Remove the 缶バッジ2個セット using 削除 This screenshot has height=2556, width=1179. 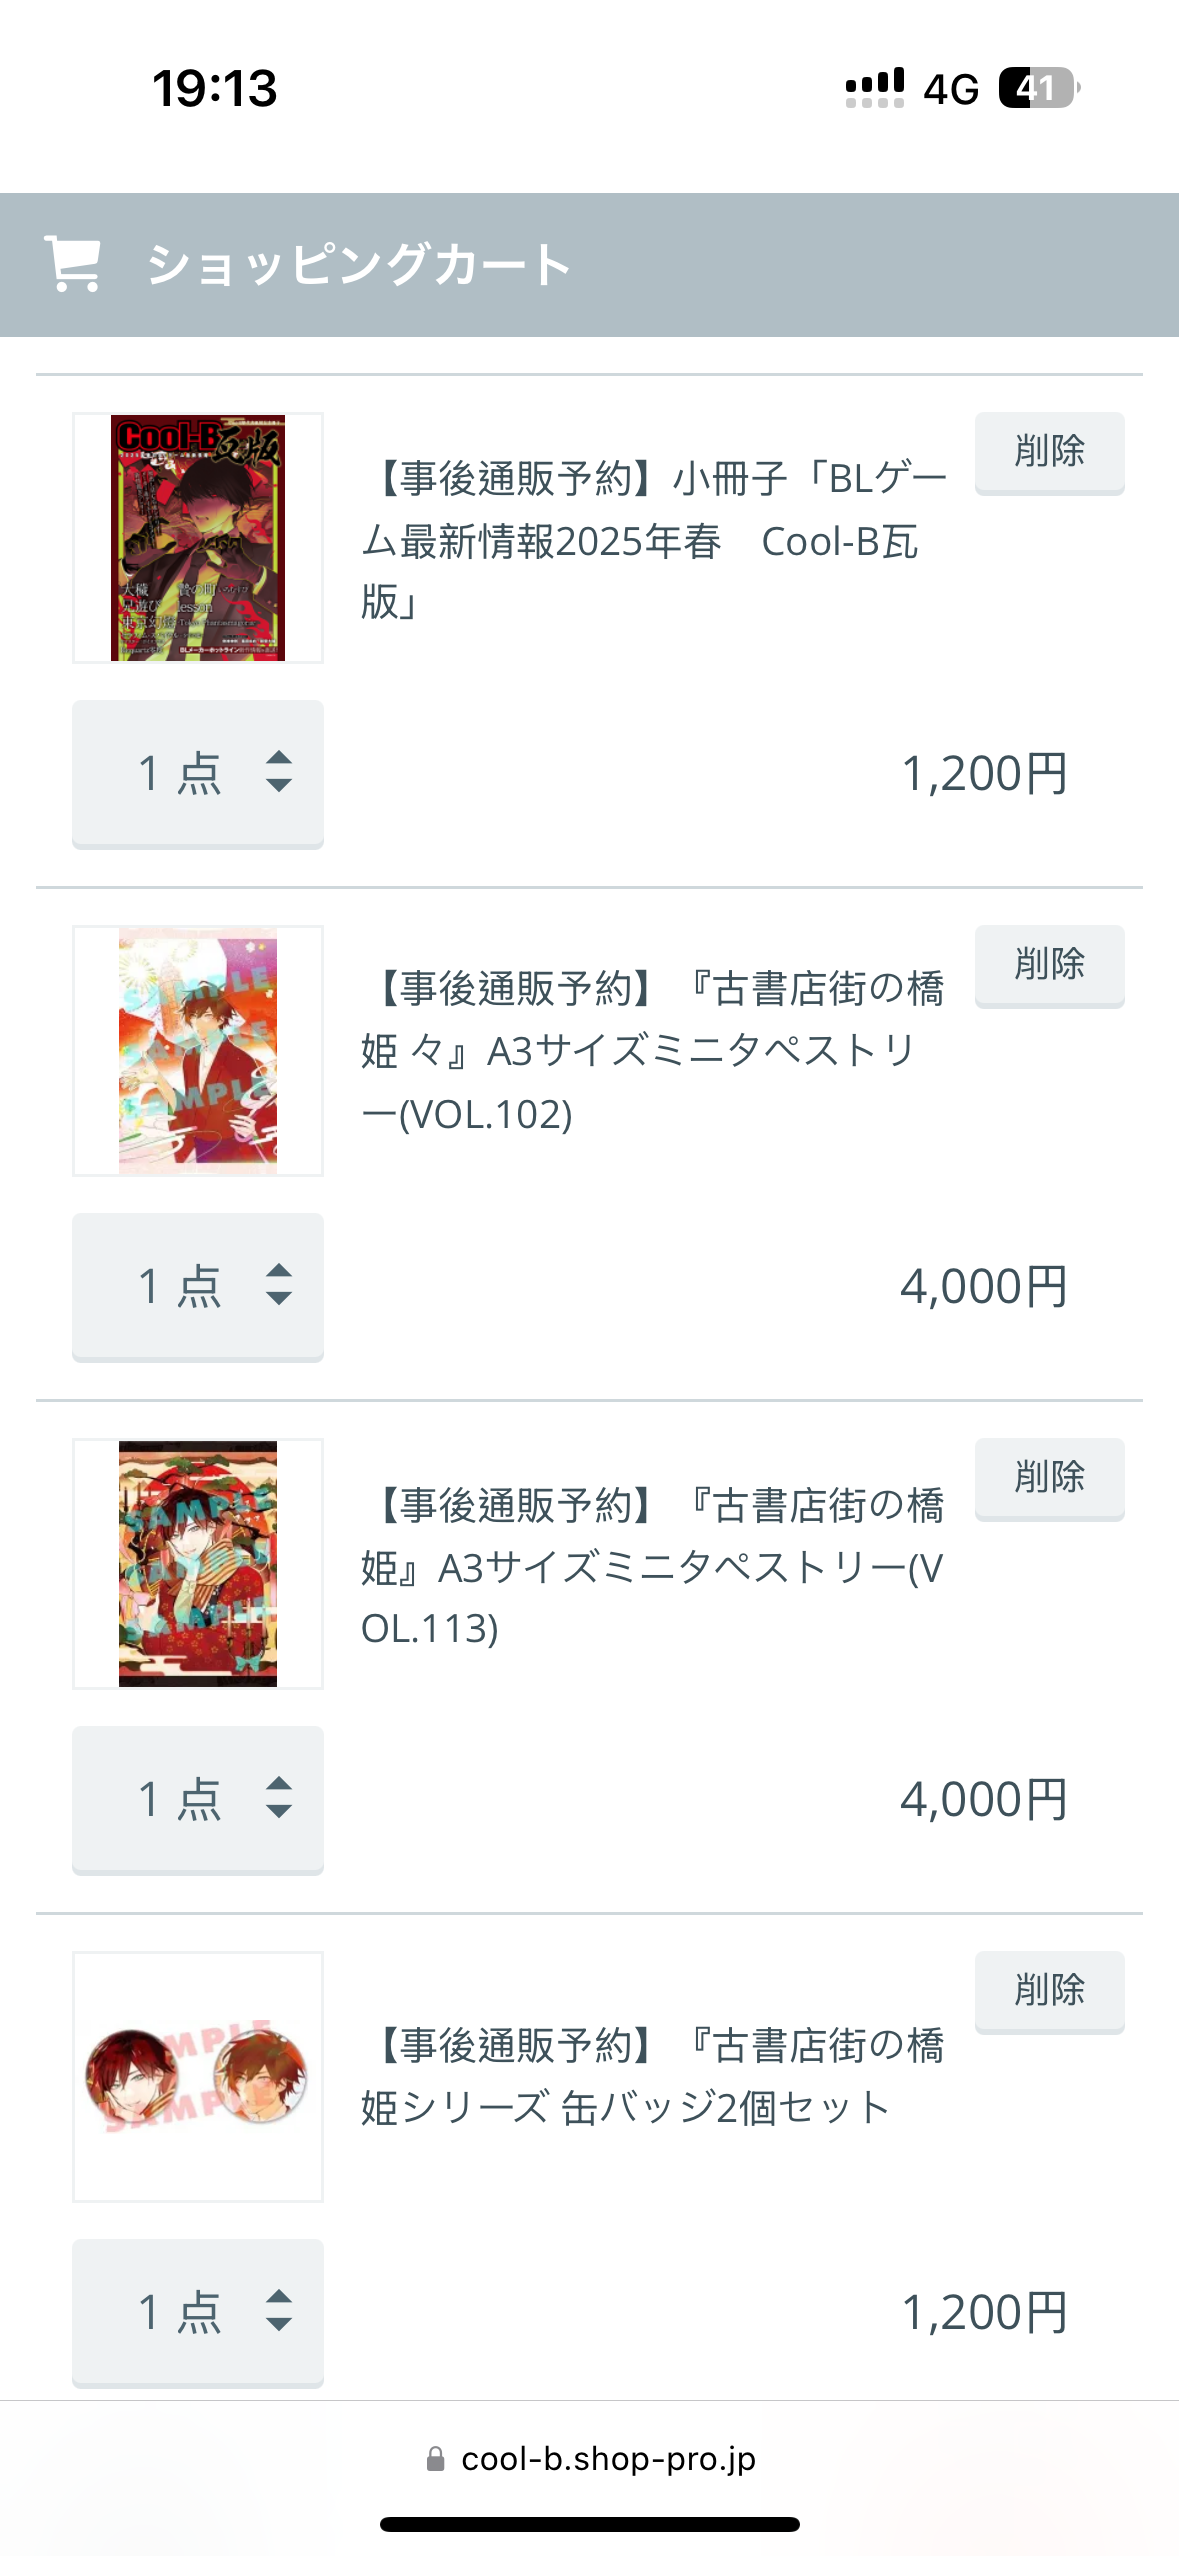click(x=1049, y=1990)
